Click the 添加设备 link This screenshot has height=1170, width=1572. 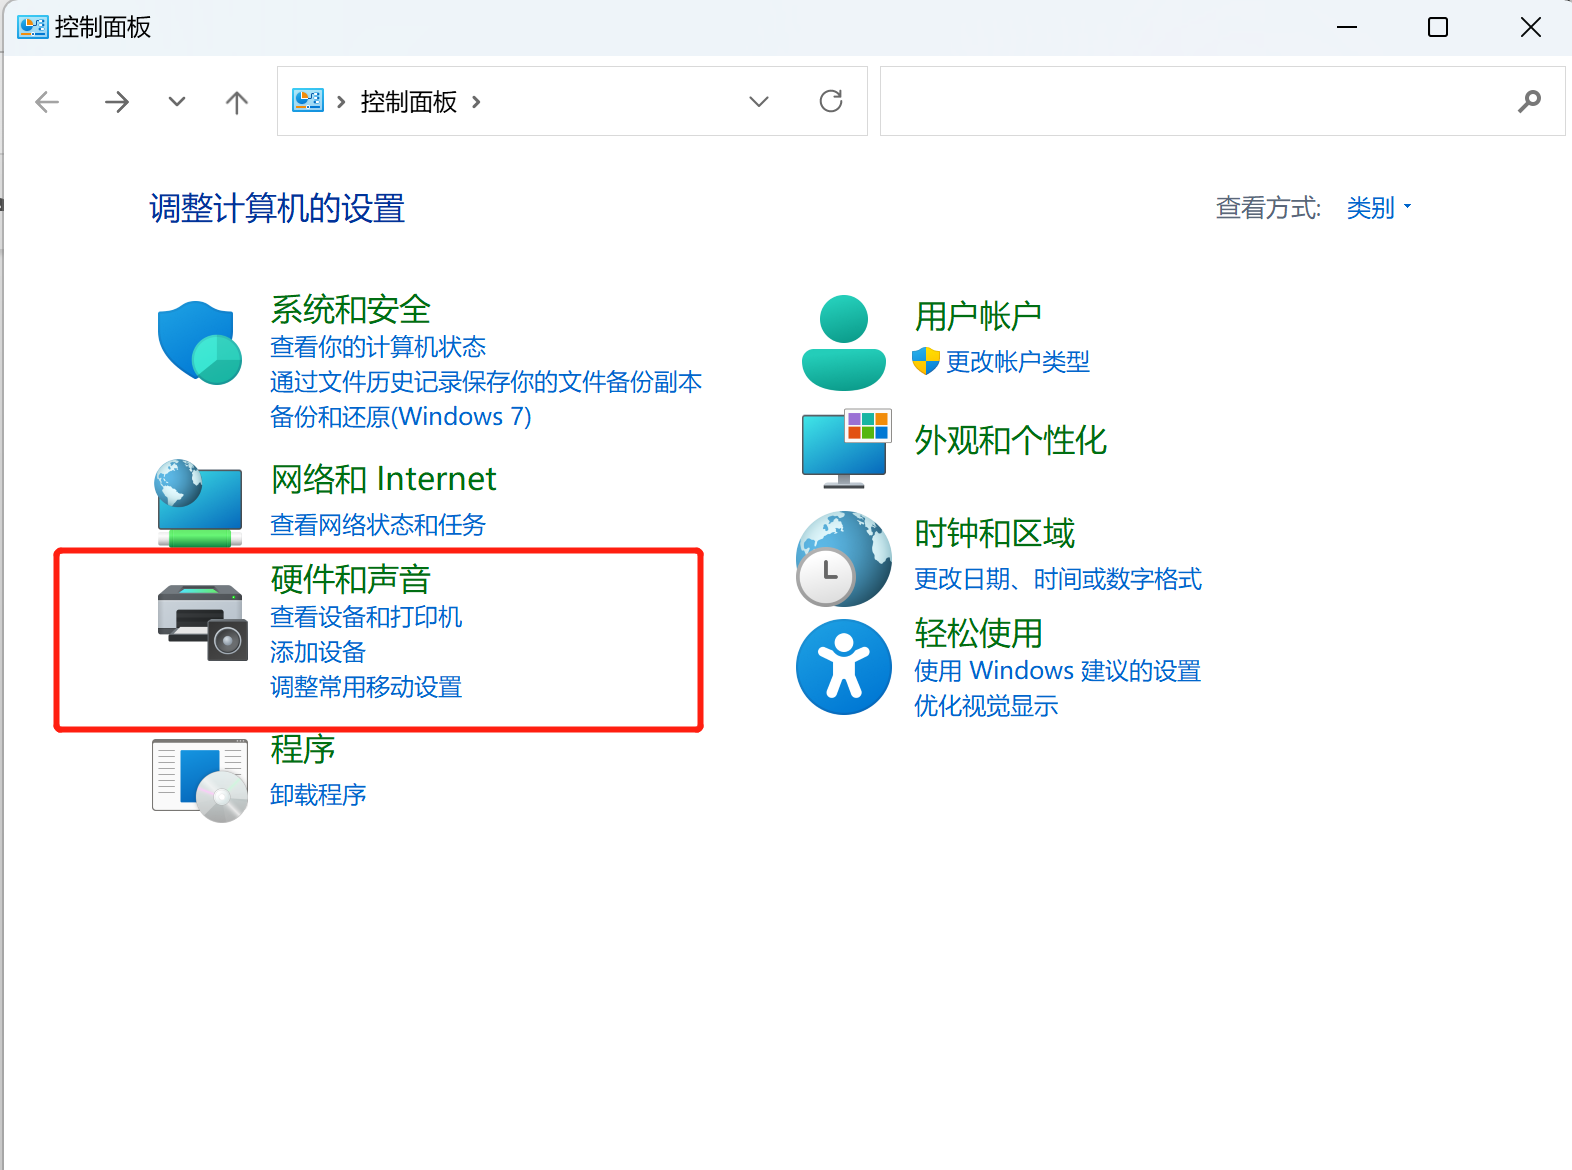pos(318,652)
